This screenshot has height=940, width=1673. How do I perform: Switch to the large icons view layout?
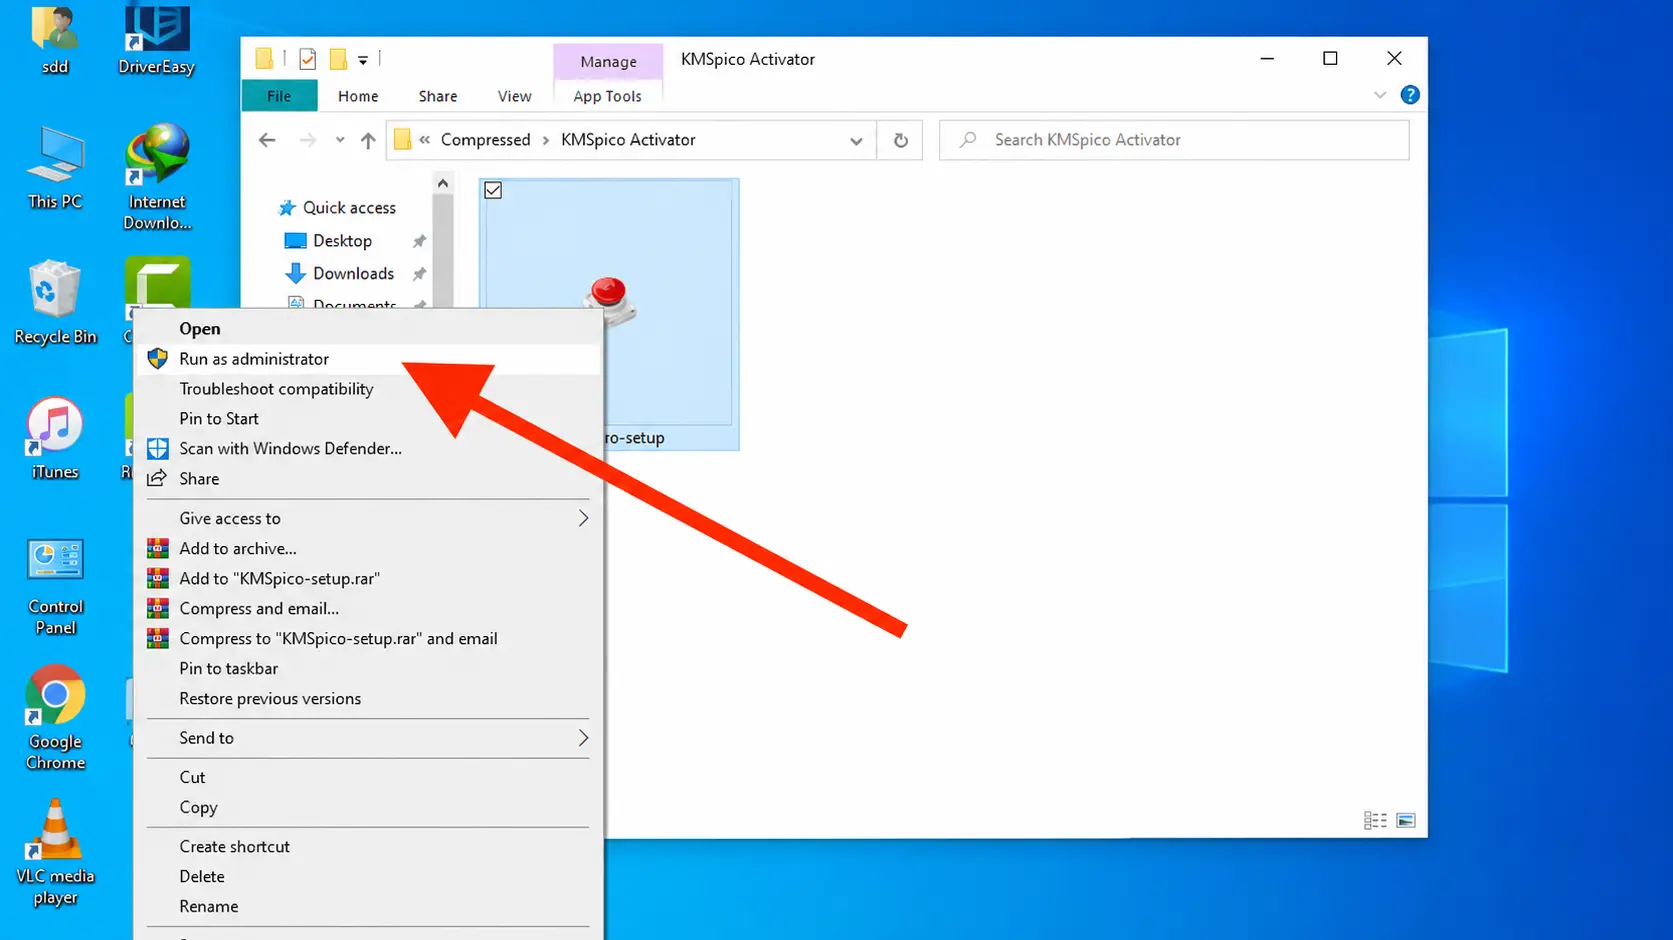click(x=1406, y=820)
